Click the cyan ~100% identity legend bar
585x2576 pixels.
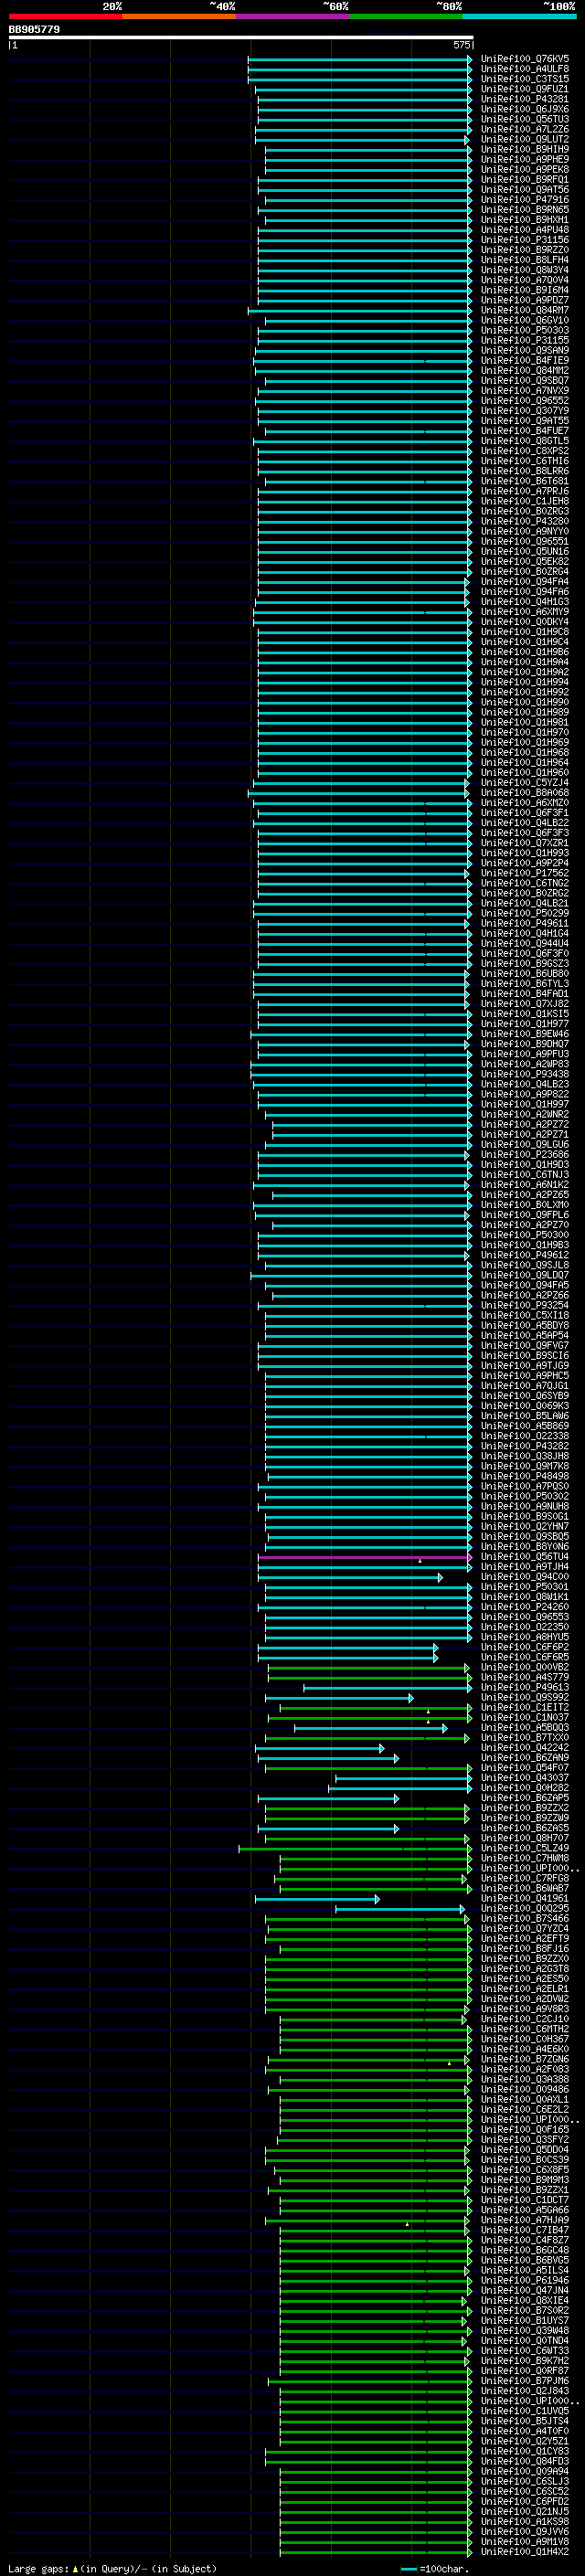520,16
